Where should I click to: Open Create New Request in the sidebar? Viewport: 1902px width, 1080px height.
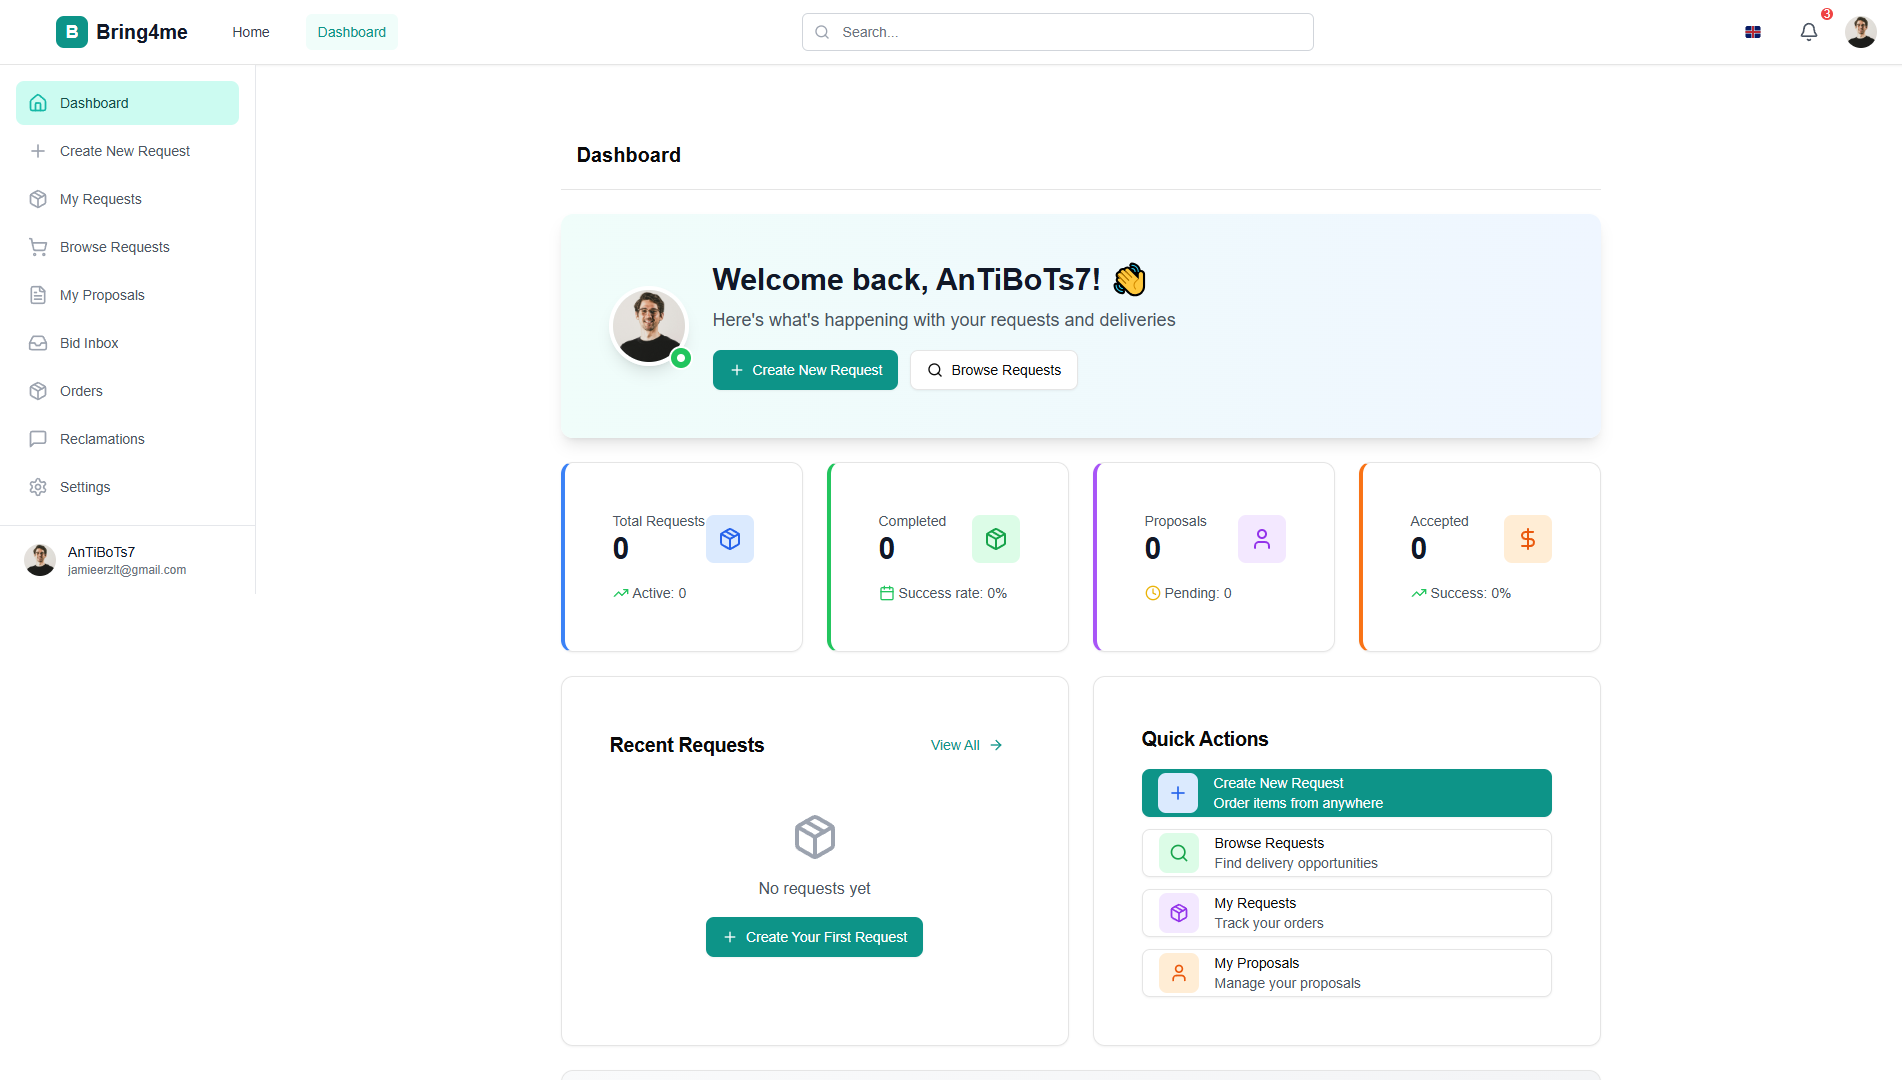coord(127,151)
